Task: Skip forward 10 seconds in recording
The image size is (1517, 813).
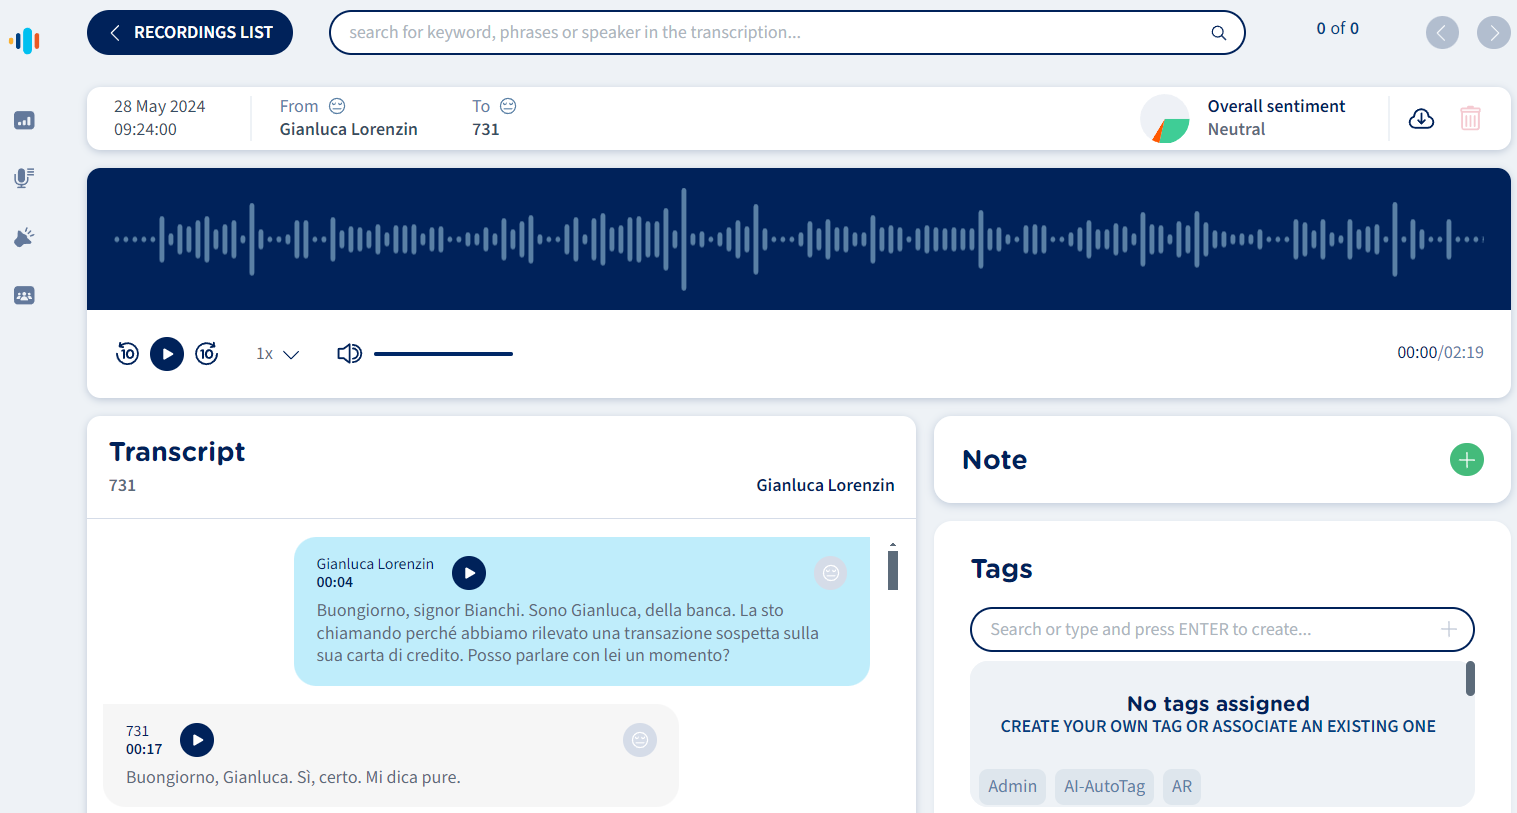Action: pyautogui.click(x=207, y=354)
